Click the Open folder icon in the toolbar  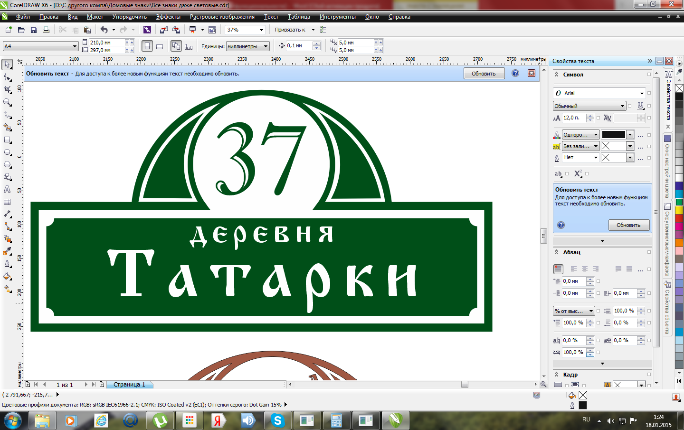coord(21,30)
